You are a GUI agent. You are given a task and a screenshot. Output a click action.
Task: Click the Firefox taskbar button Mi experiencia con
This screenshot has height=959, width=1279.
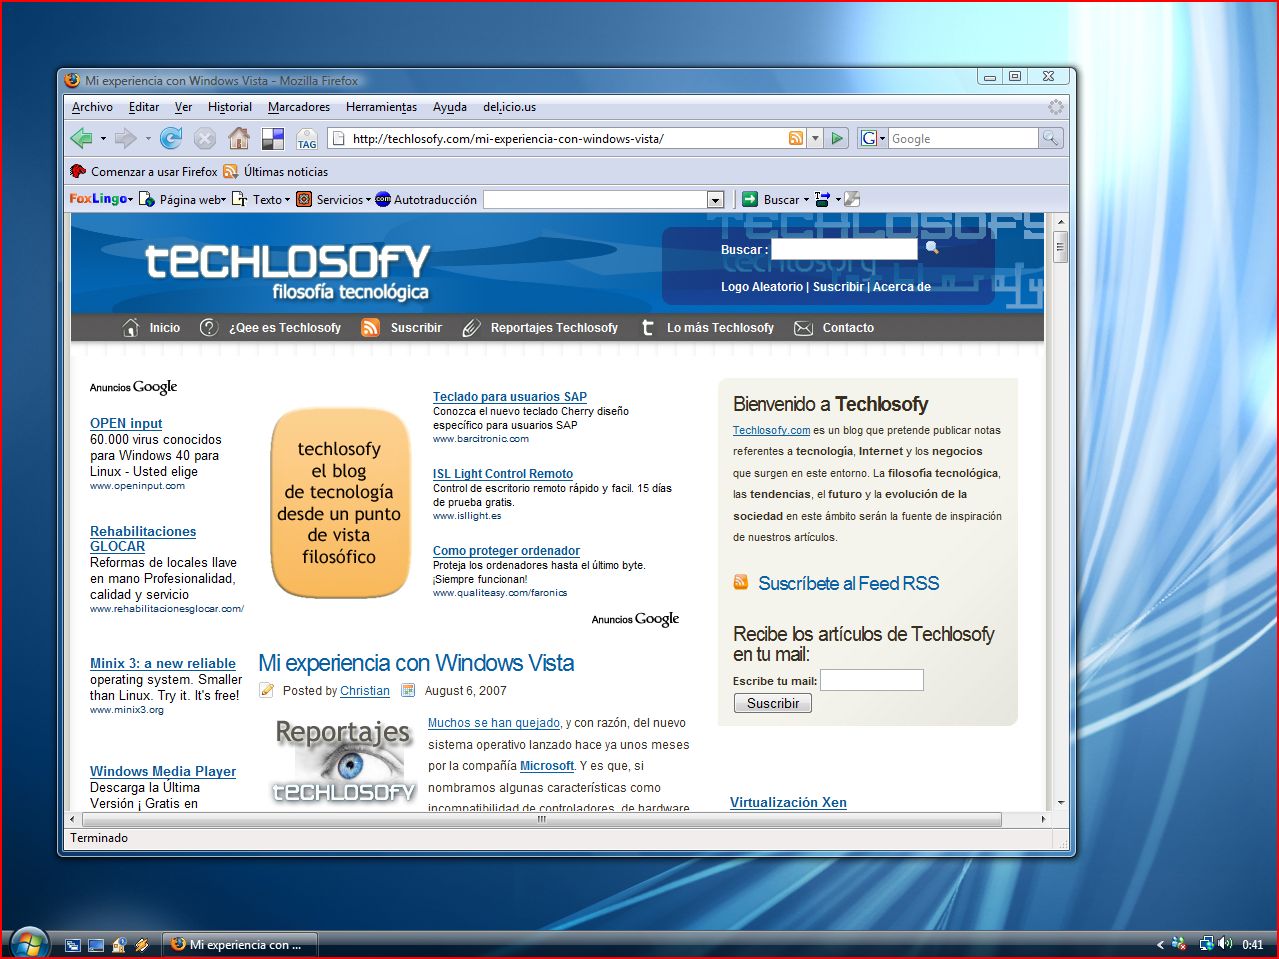click(x=240, y=944)
